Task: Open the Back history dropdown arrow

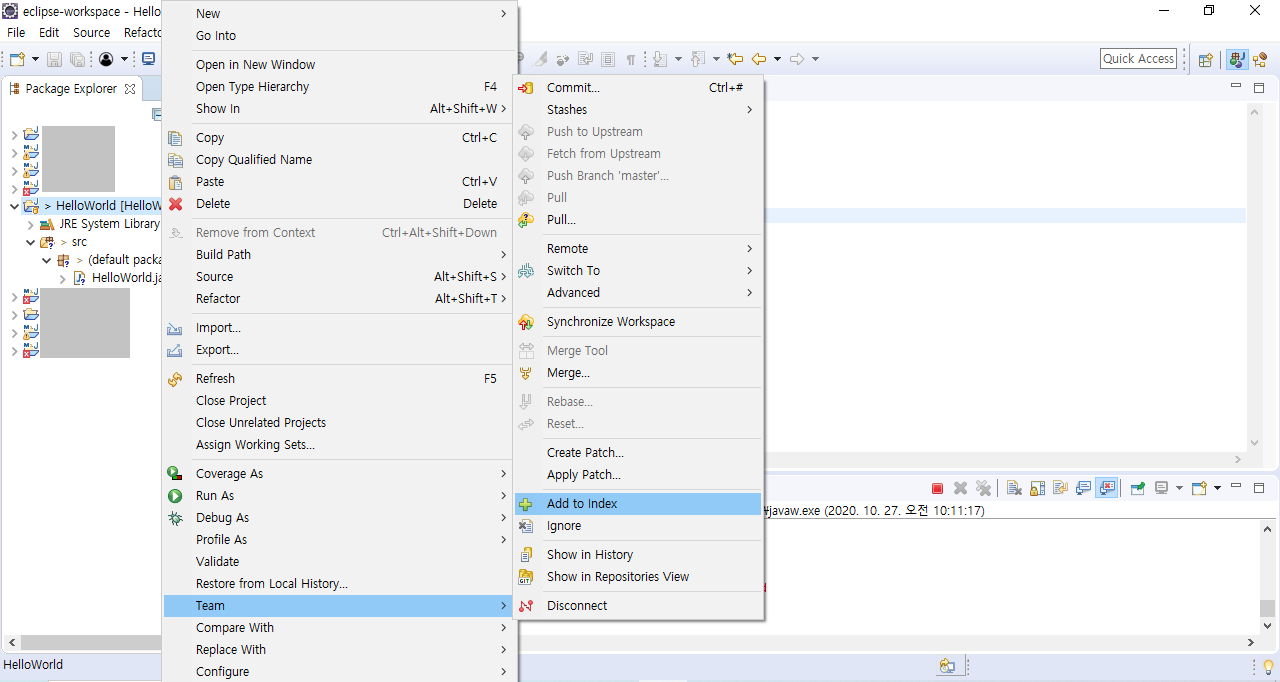Action: click(x=777, y=59)
